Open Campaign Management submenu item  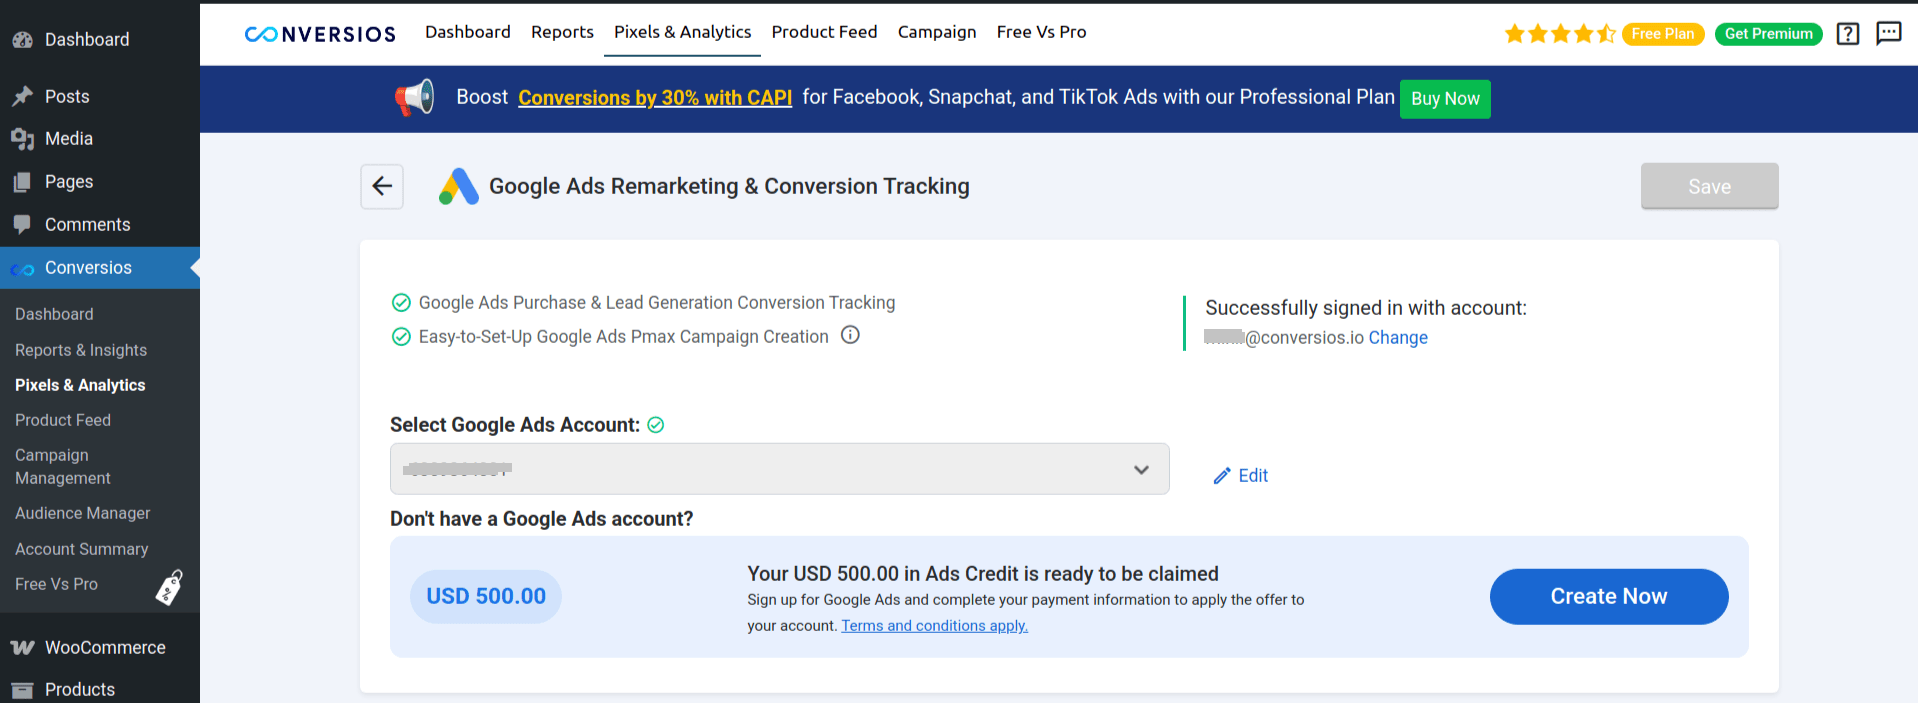click(63, 466)
